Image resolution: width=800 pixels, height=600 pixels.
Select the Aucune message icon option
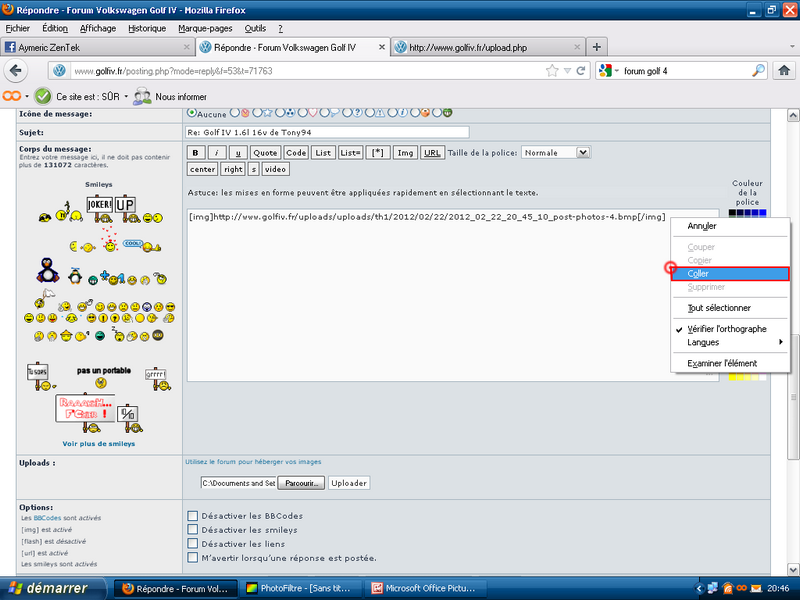[x=192, y=113]
